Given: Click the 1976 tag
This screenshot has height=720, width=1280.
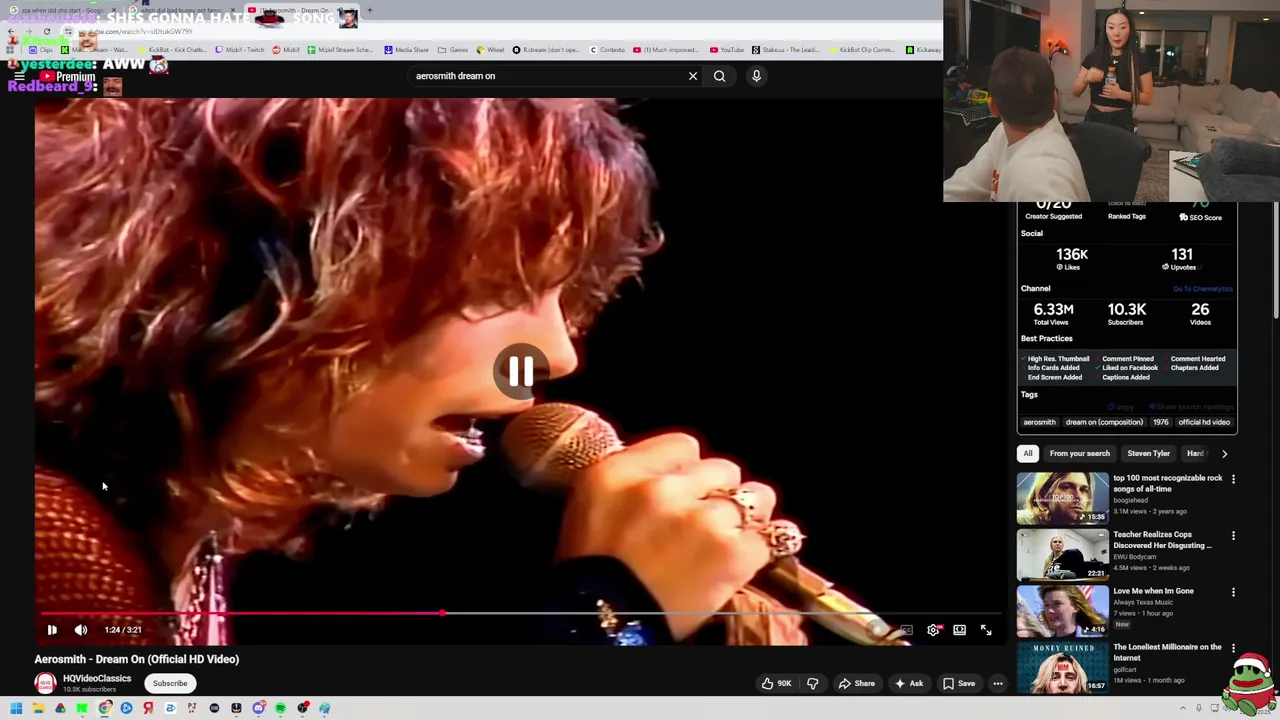Looking at the screenshot, I should coord(1160,422).
